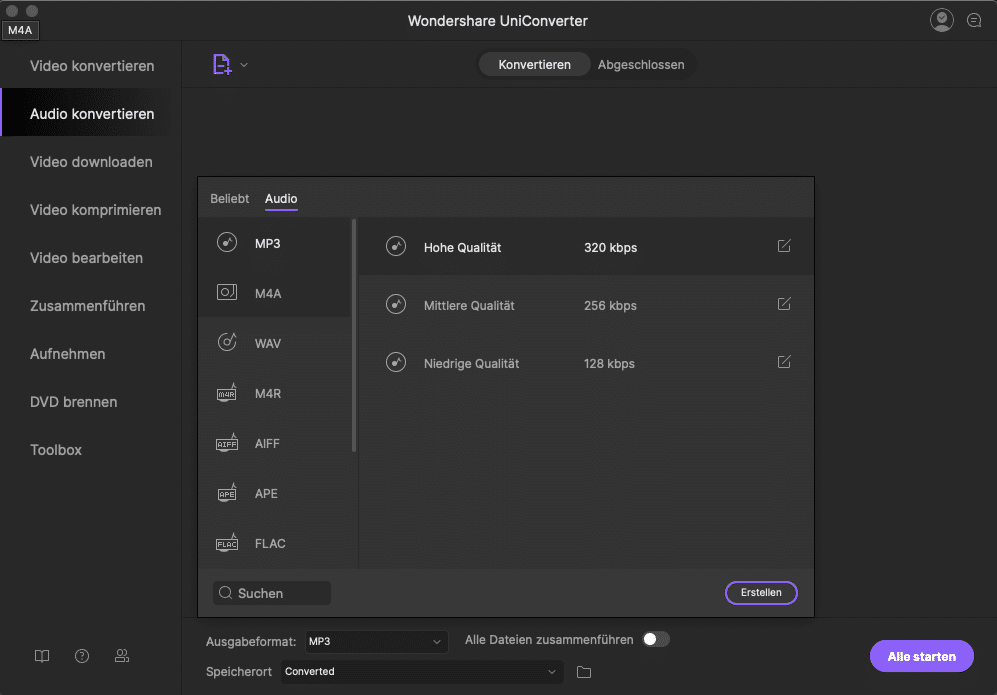Expand the add file dropdown arrow
Viewport: 997px width, 695px height.
coord(244,66)
